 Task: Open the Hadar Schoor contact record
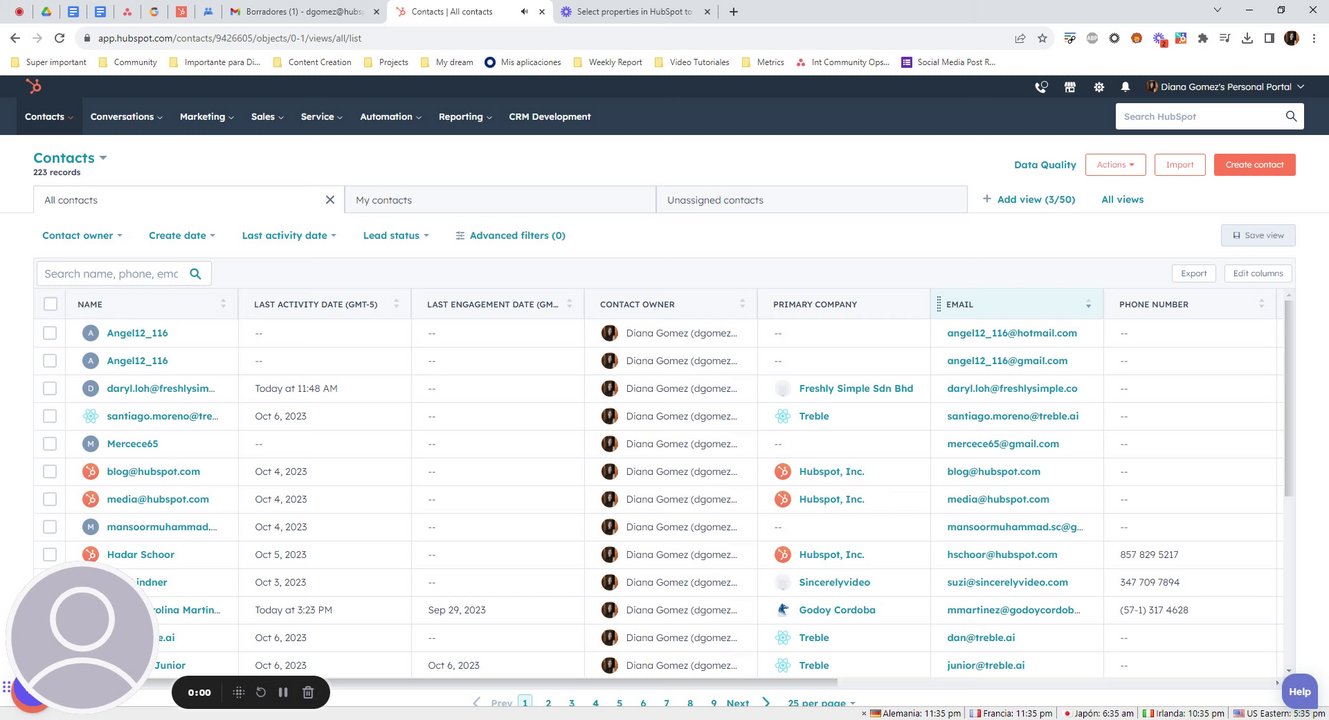pyautogui.click(x=140, y=554)
